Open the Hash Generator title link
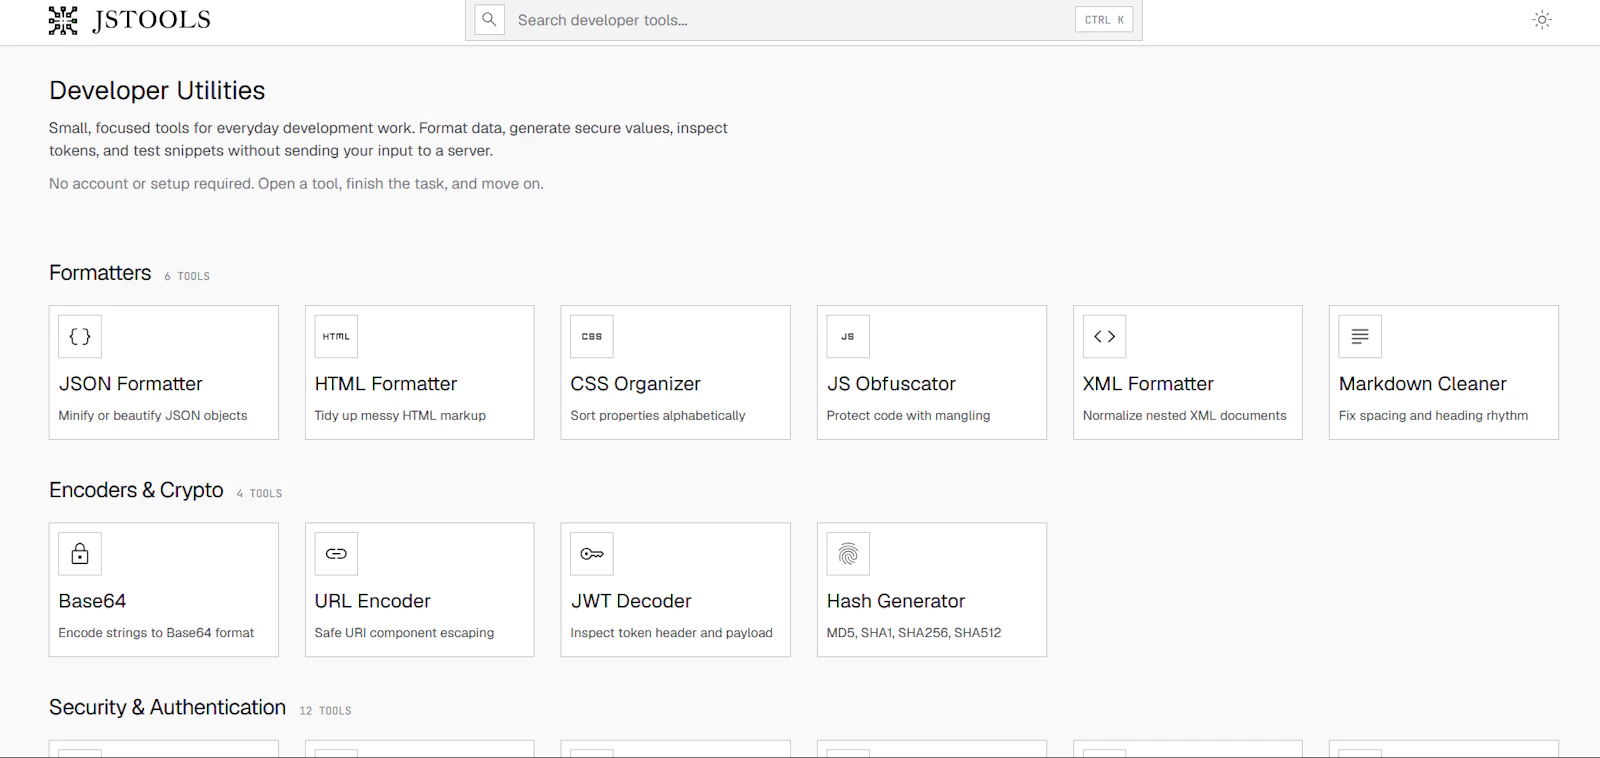The width and height of the screenshot is (1600, 758). [896, 601]
